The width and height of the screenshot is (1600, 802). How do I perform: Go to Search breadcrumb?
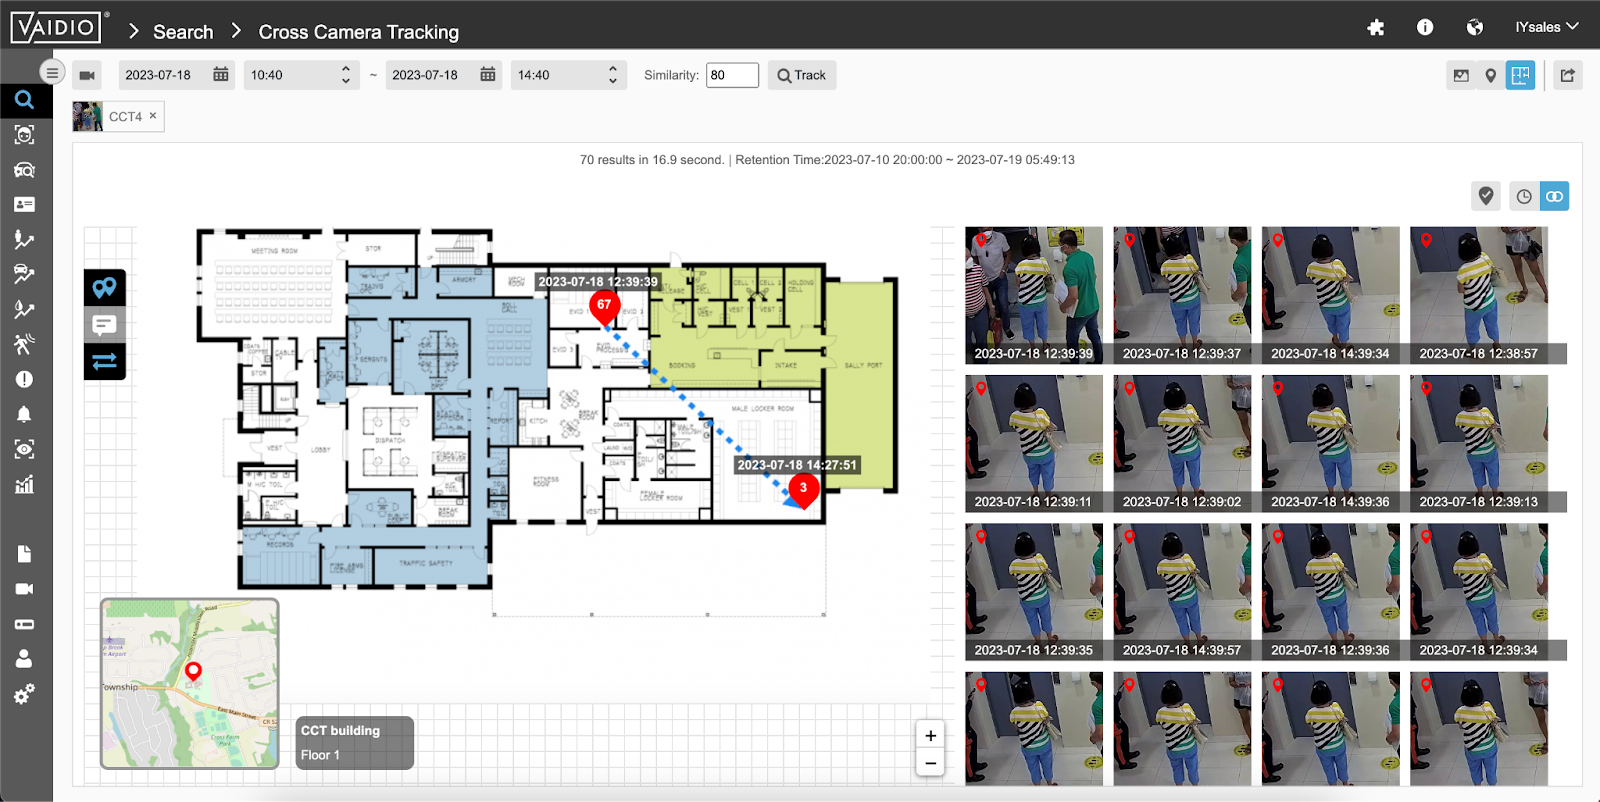tap(183, 32)
